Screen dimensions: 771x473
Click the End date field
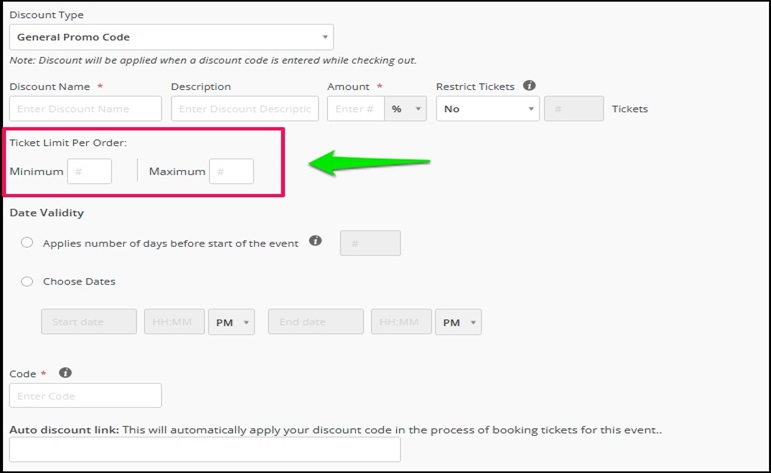pos(316,322)
